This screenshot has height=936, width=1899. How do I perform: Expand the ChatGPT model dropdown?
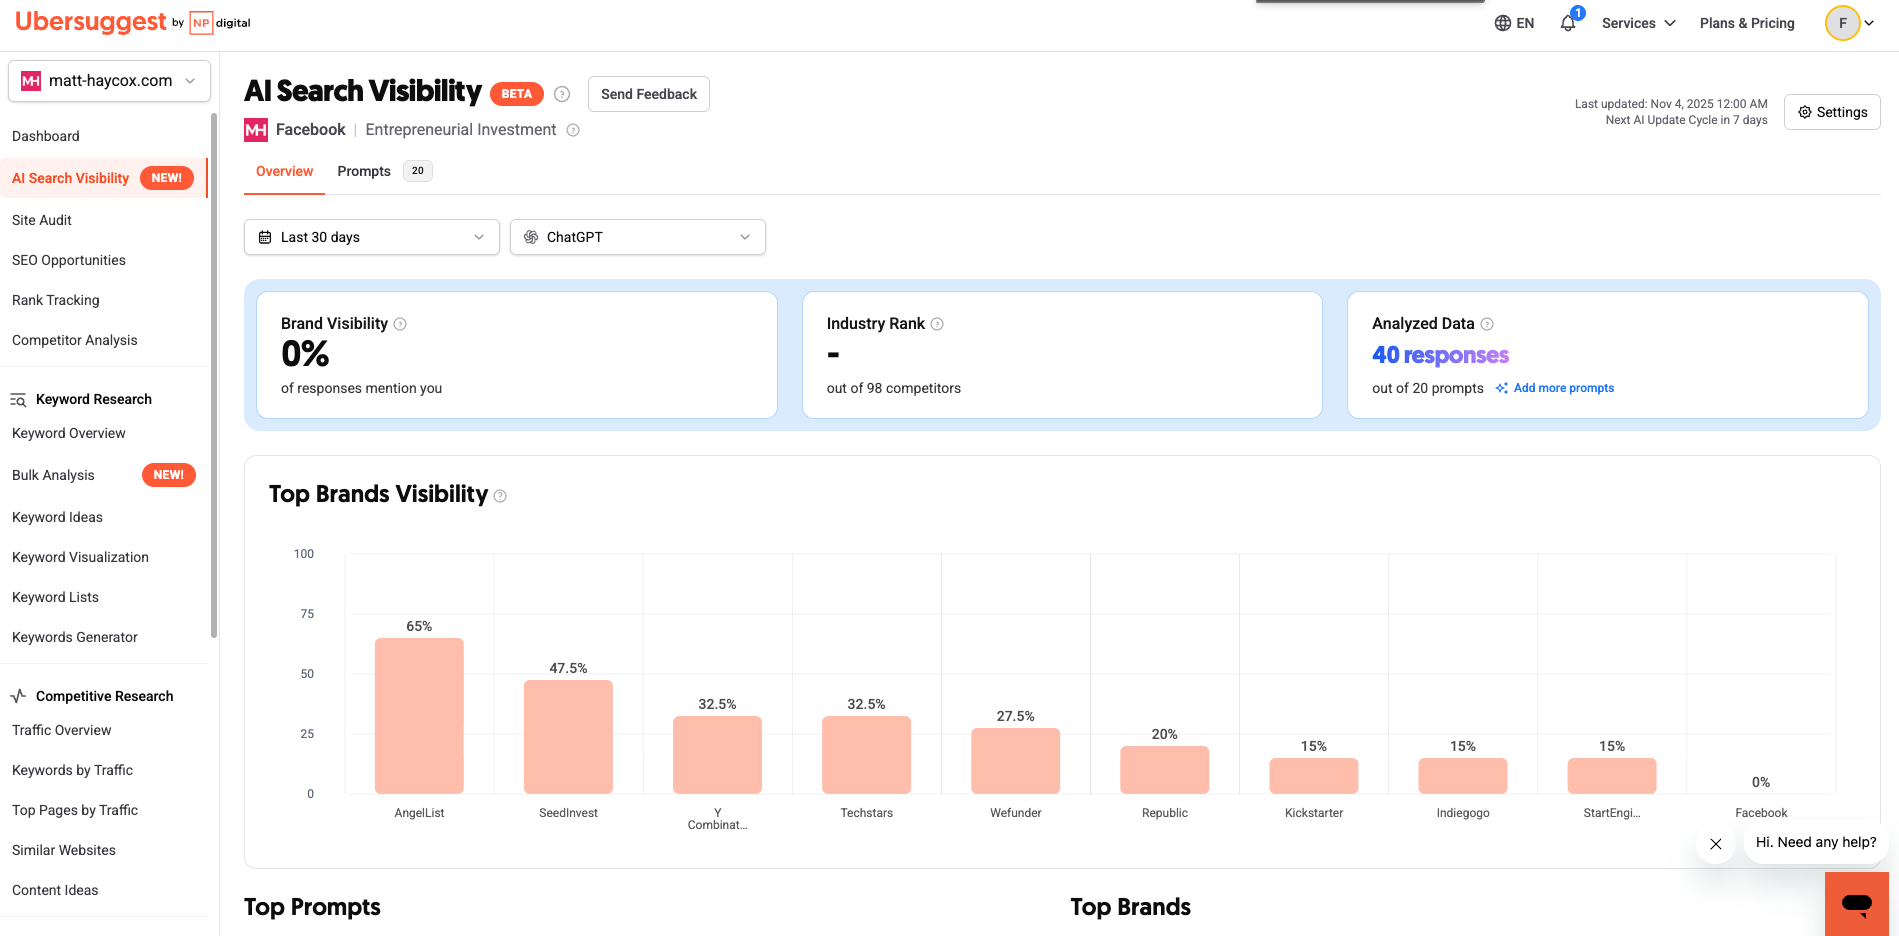pos(637,237)
